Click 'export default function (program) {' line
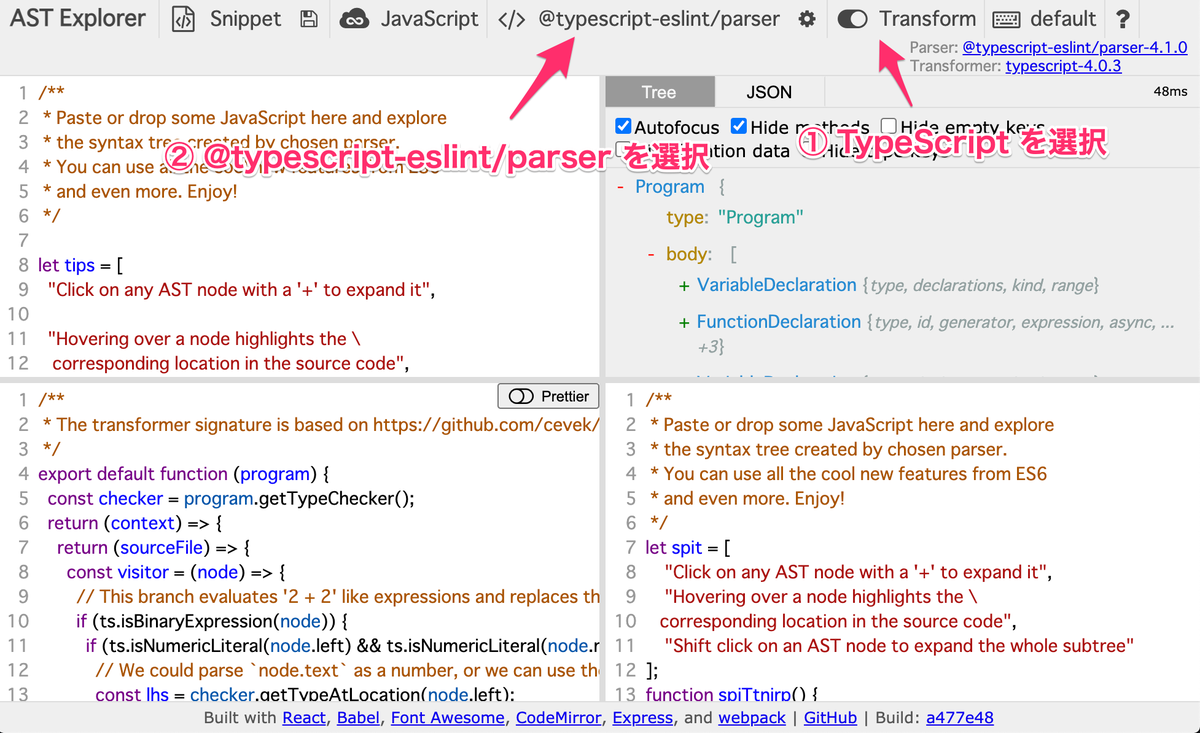1200x733 pixels. [x=184, y=473]
